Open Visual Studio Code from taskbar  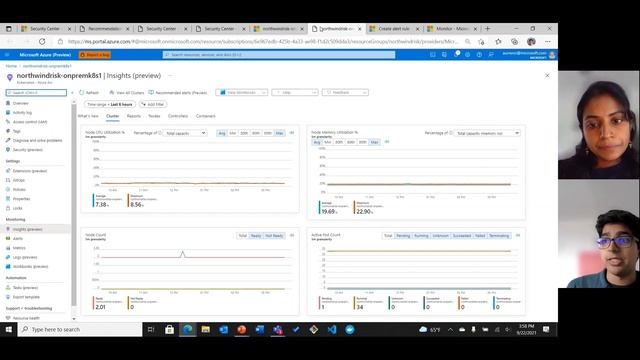coord(332,329)
